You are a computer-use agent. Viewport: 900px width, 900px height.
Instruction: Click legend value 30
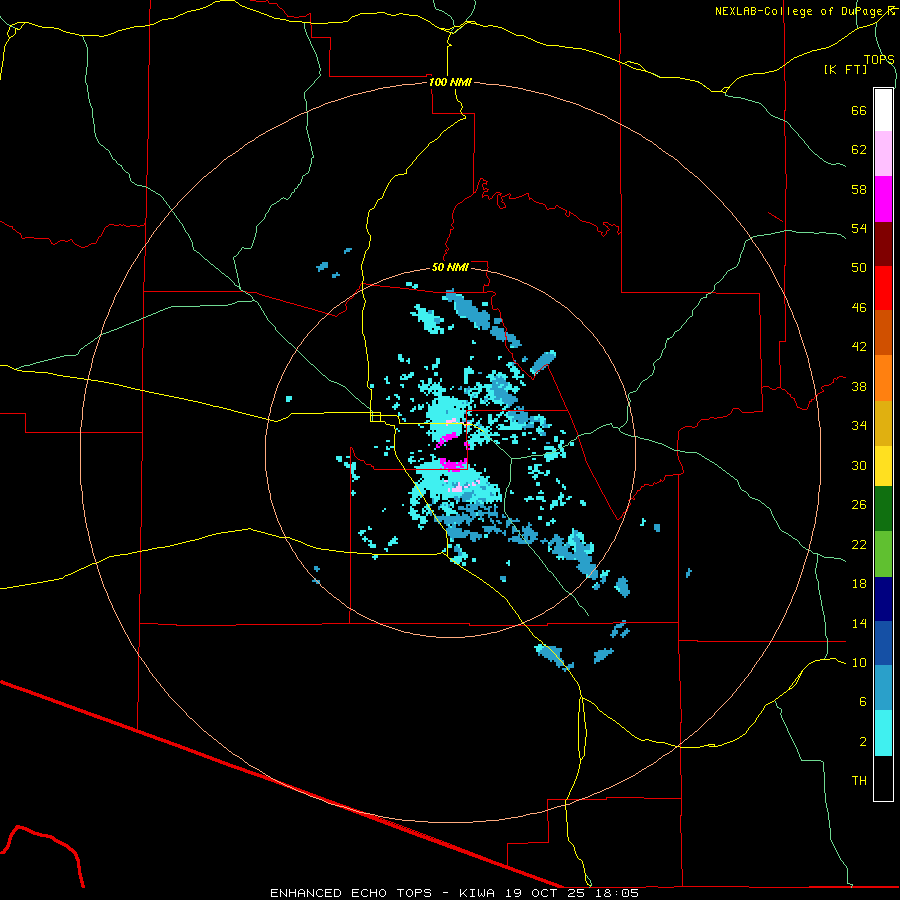[859, 465]
